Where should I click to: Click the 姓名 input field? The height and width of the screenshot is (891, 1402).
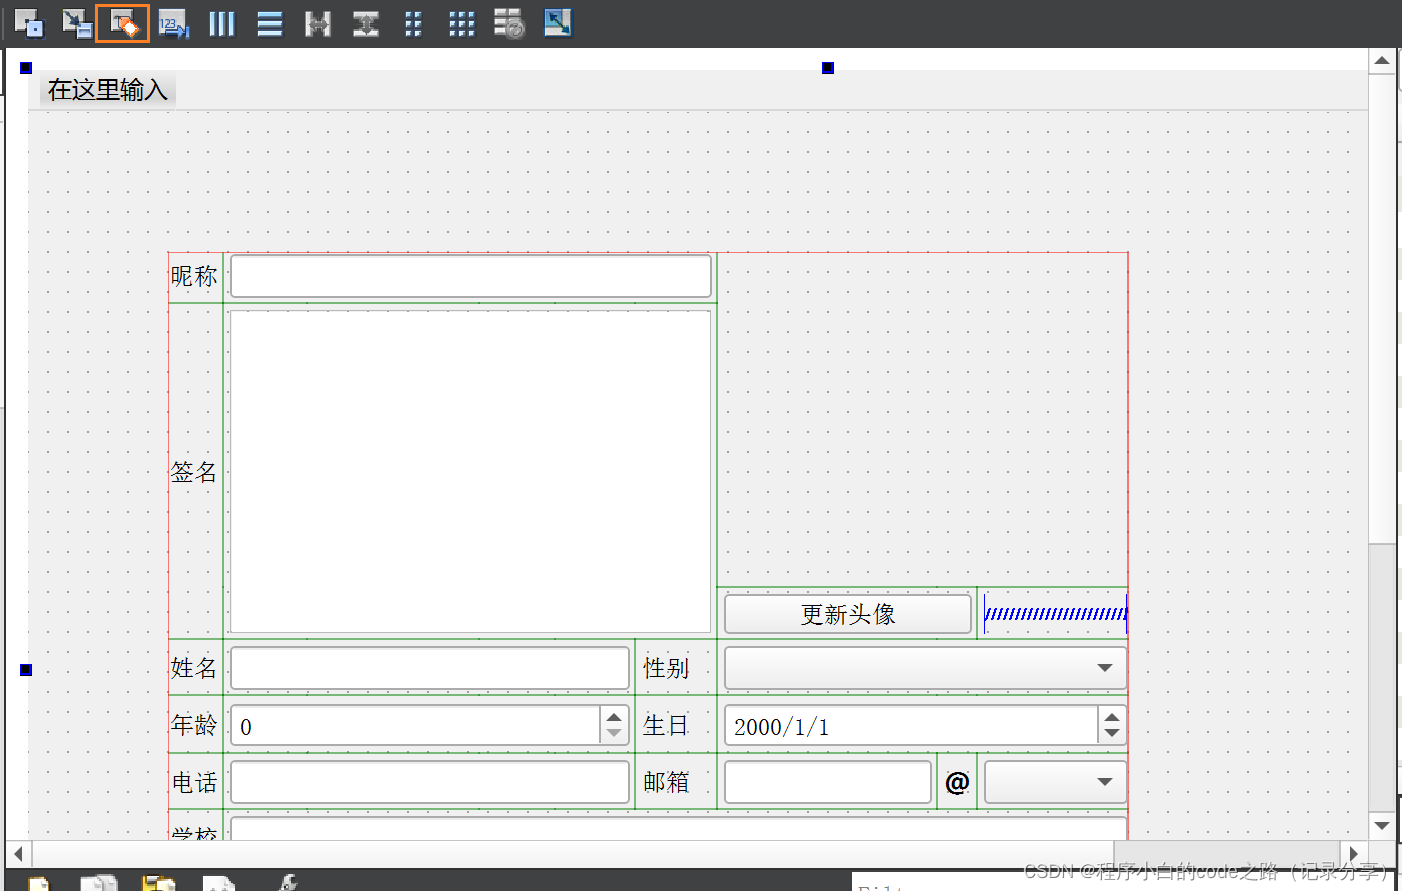[430, 668]
